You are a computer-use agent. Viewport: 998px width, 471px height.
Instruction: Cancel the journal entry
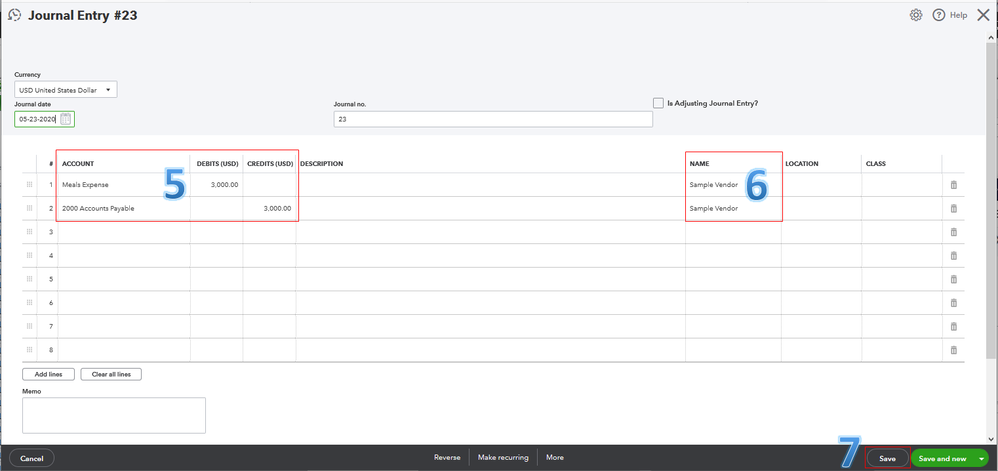(x=32, y=458)
